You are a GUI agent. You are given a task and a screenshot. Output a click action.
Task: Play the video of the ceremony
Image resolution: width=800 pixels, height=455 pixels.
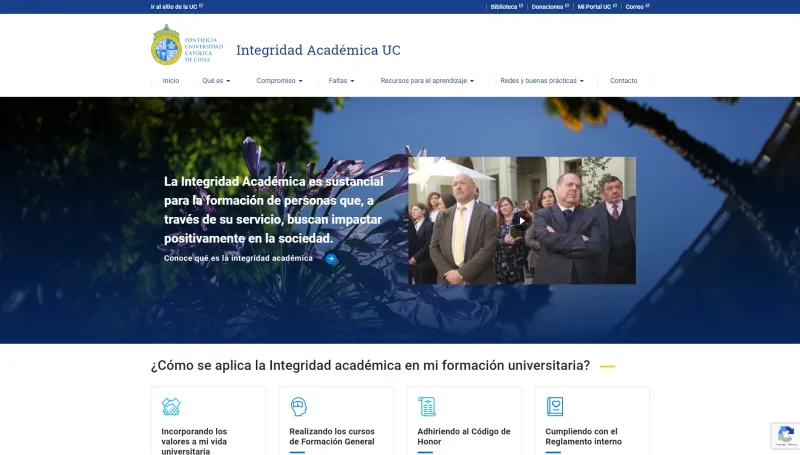click(x=521, y=221)
